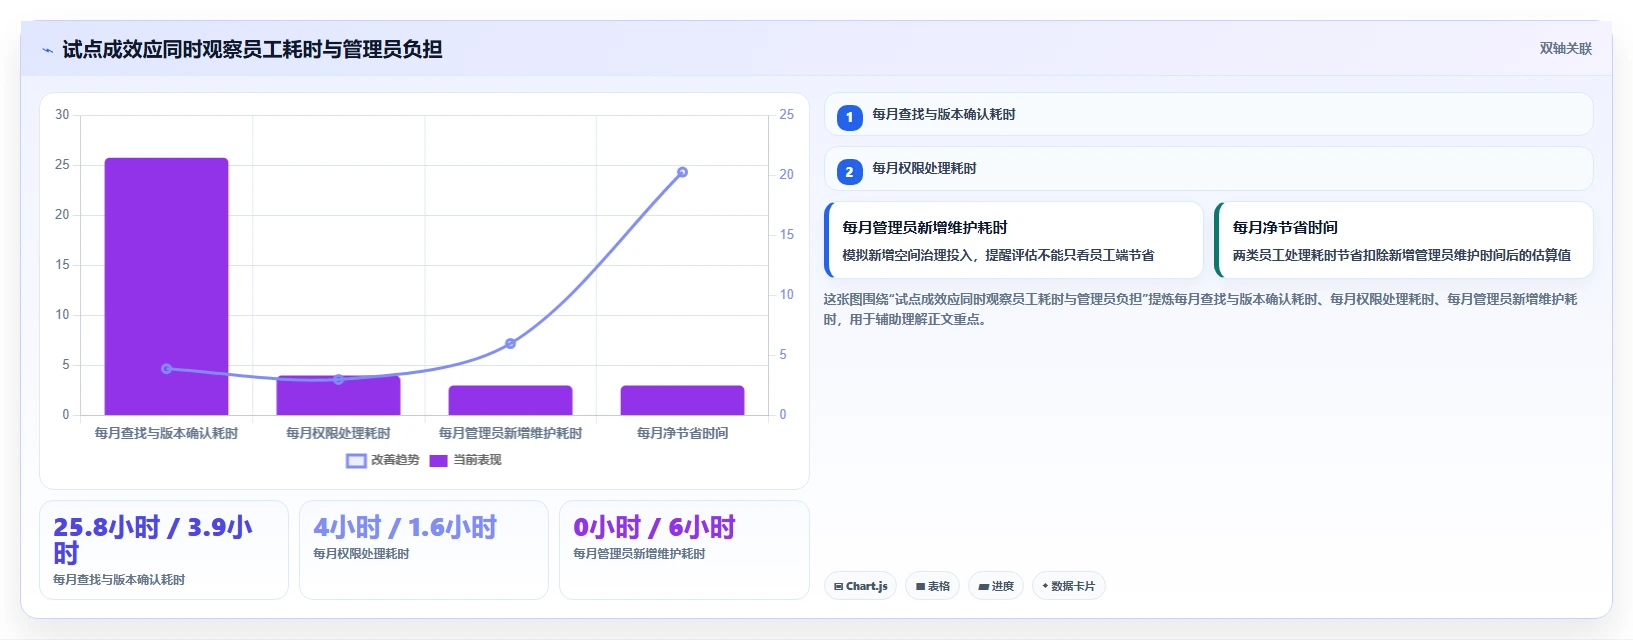Click the 进度 tag
This screenshot has height=640, width=1633.
click(996, 586)
